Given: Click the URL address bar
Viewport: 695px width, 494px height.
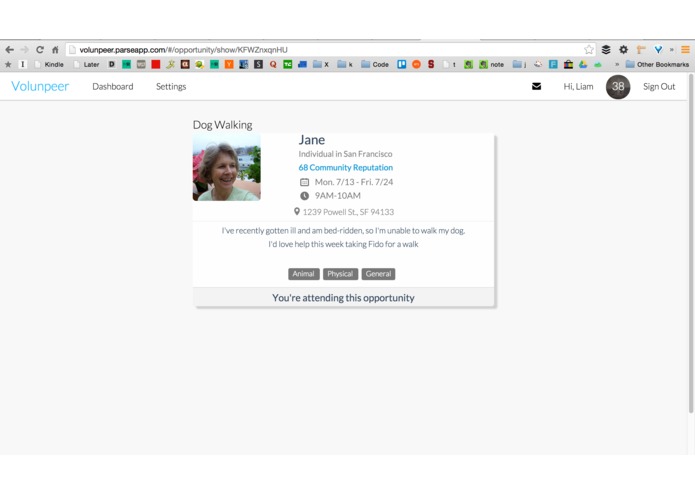Looking at the screenshot, I should [328, 50].
